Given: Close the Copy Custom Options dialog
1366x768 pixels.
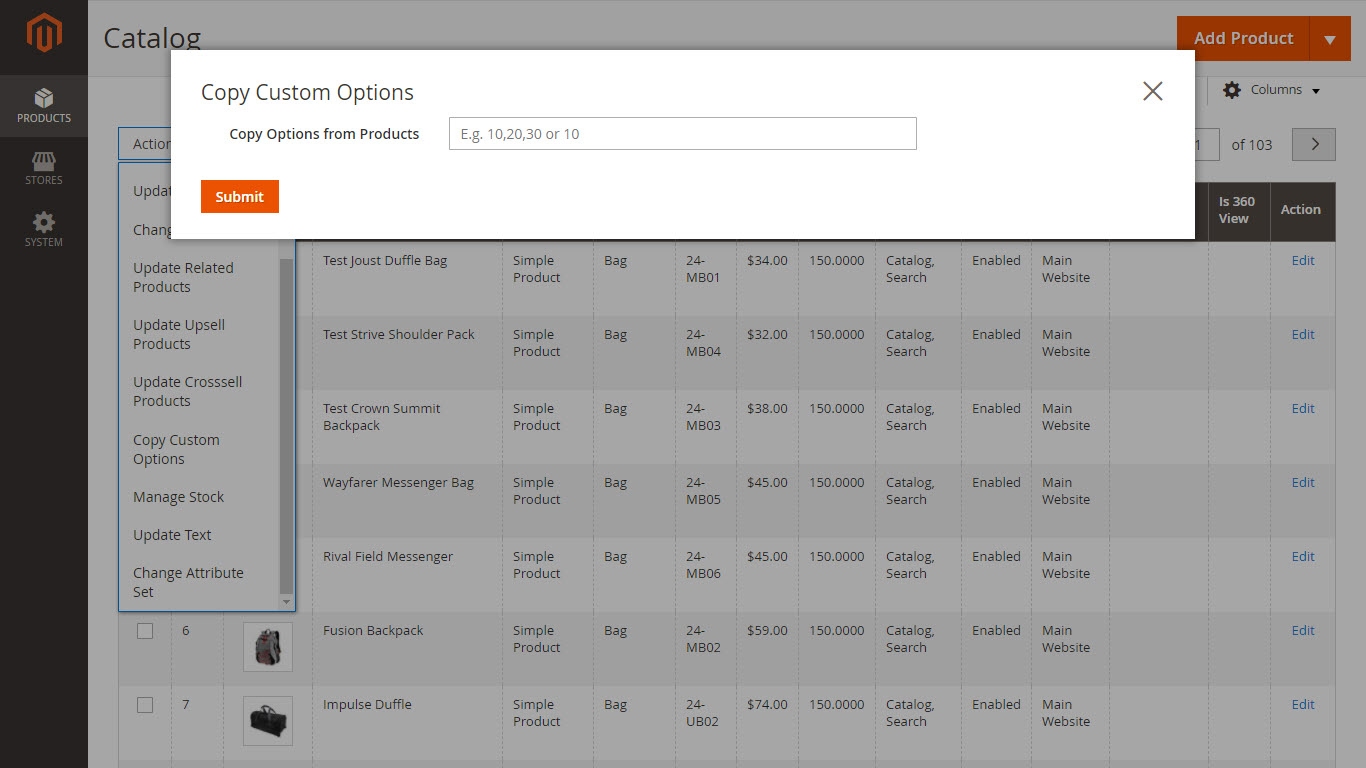Looking at the screenshot, I should point(1152,91).
